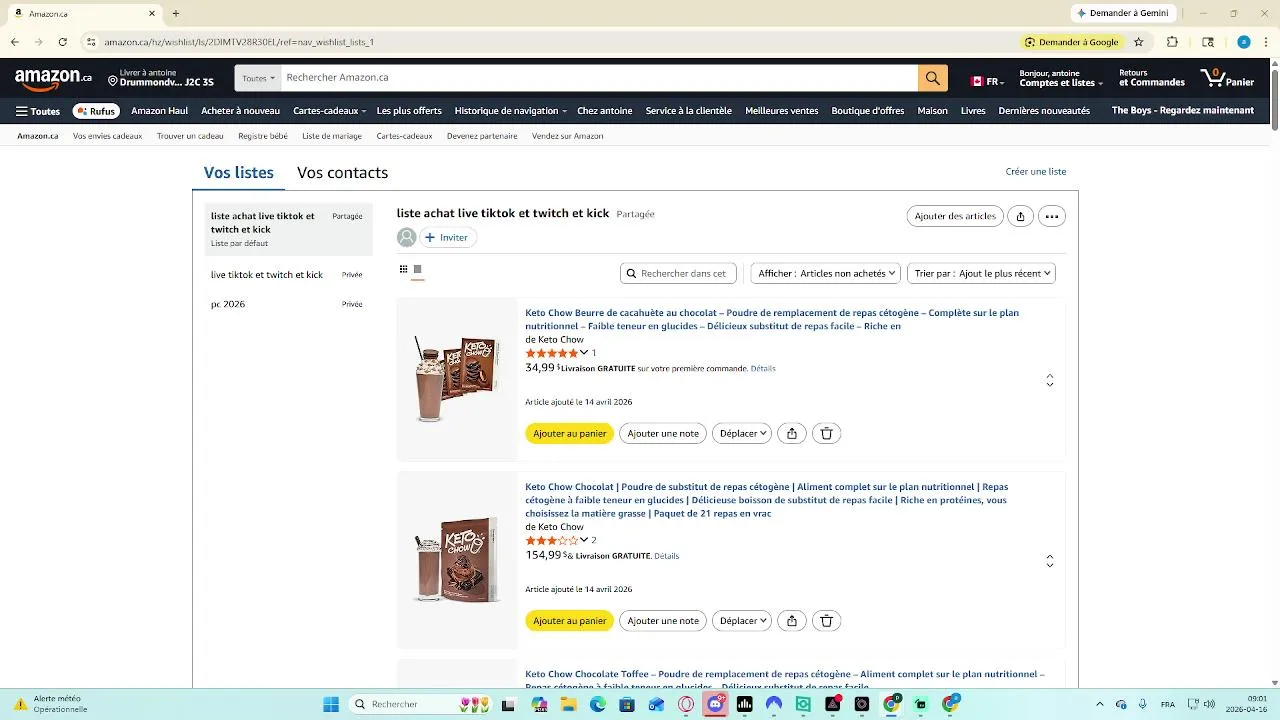Open Amazon Haul in navigation bar
Screen dimensions: 1280x720
click(159, 111)
